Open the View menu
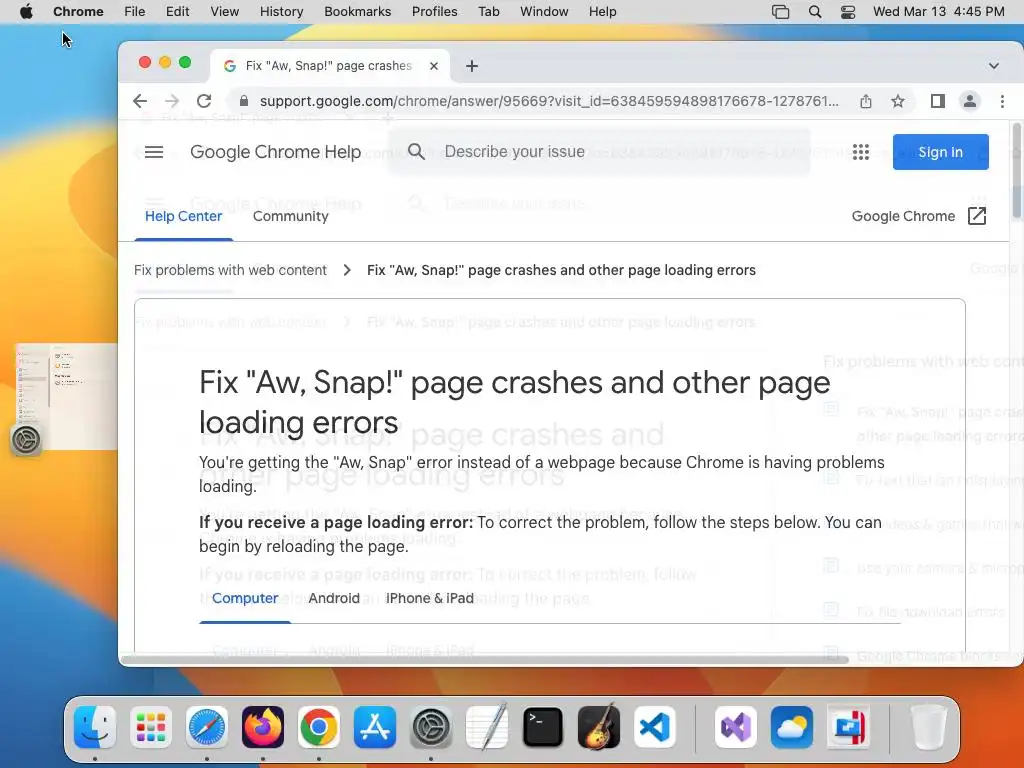 click(x=225, y=12)
